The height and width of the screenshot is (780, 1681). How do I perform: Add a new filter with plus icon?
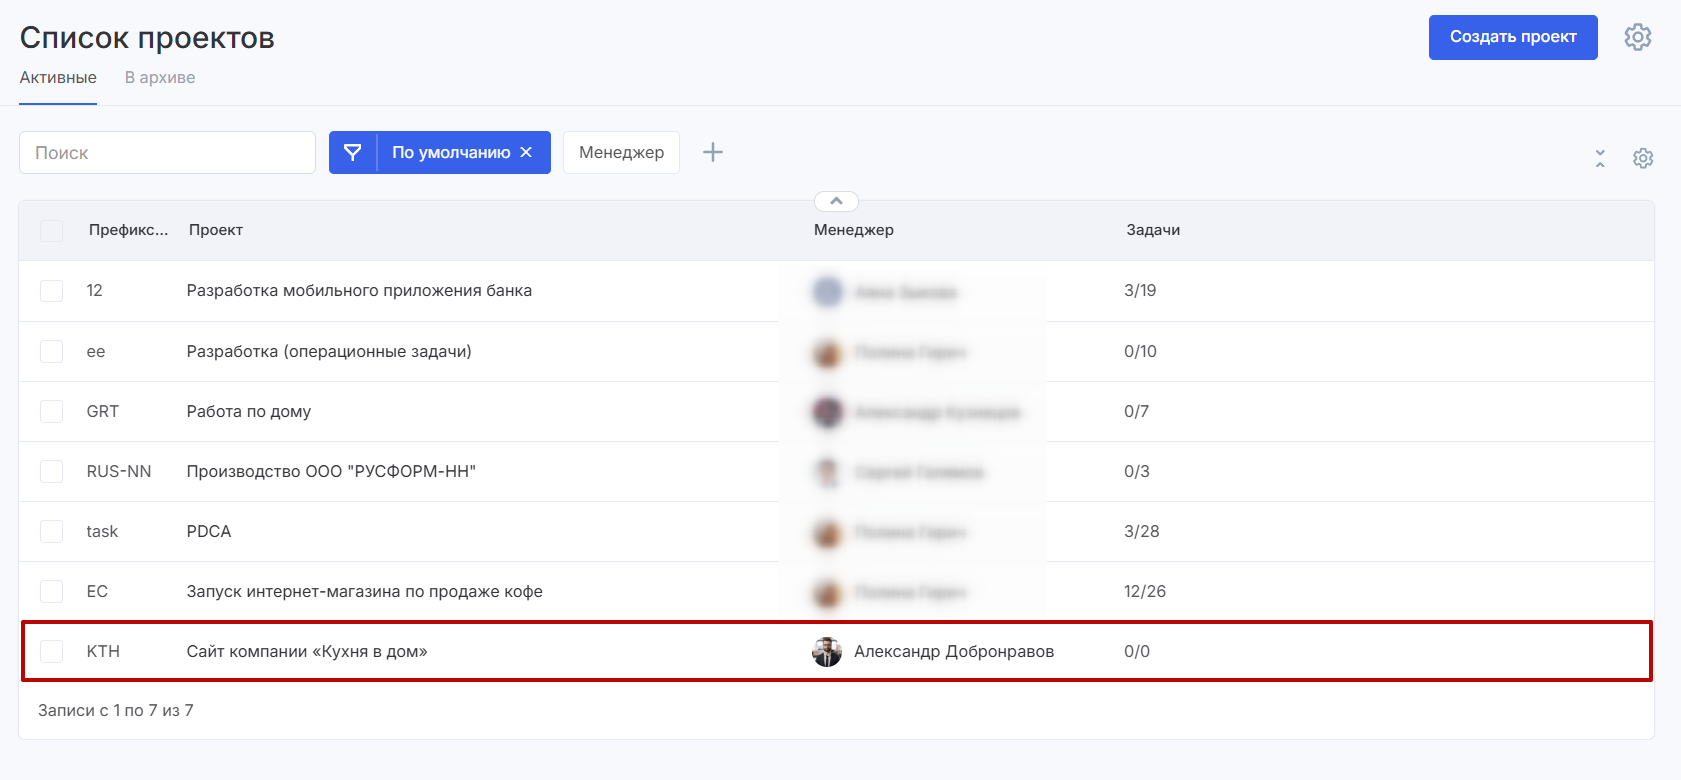pos(712,152)
